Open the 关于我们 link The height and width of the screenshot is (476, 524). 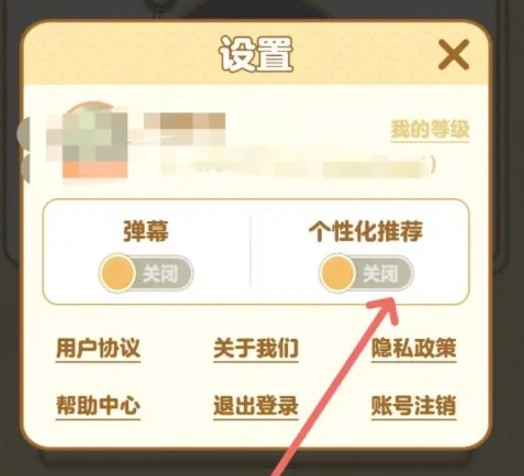click(256, 348)
